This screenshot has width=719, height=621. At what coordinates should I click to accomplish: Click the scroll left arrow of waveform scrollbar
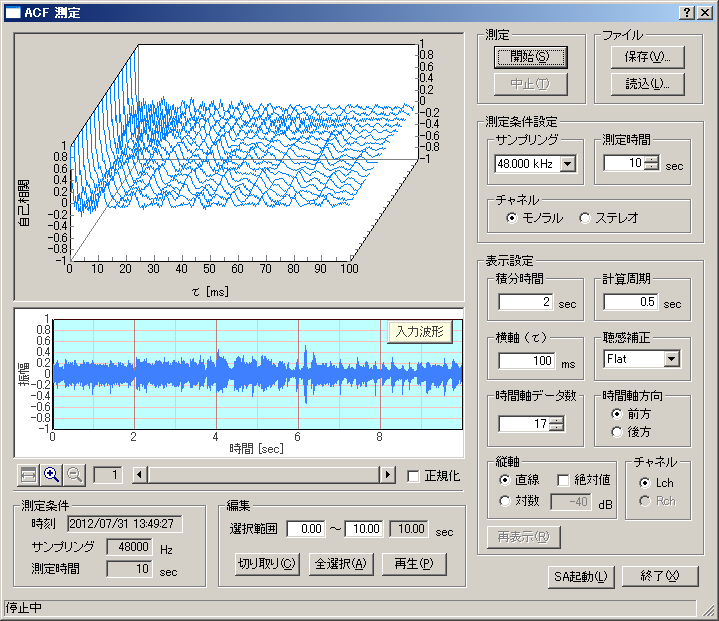tap(140, 475)
